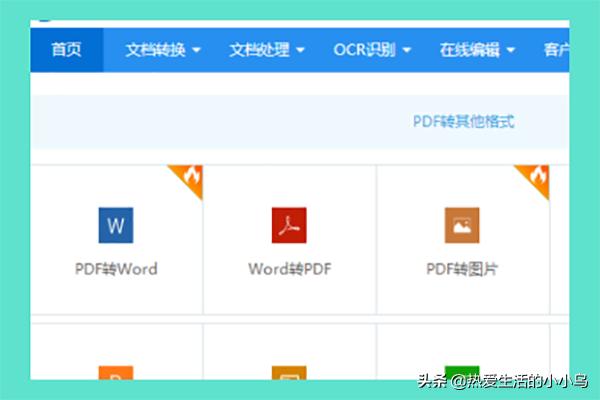
Task: Open the OCR识别 menu
Action: coord(372,50)
